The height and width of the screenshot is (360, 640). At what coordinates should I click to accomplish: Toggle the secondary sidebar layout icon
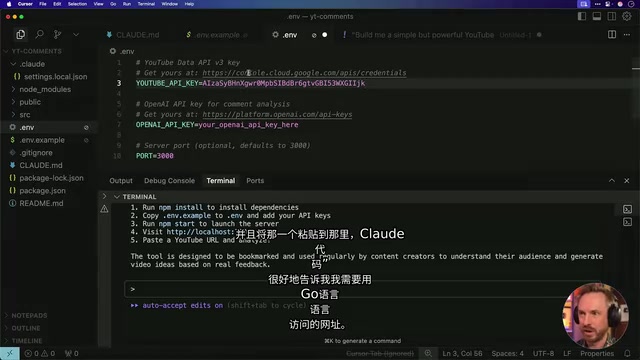tap(611, 16)
